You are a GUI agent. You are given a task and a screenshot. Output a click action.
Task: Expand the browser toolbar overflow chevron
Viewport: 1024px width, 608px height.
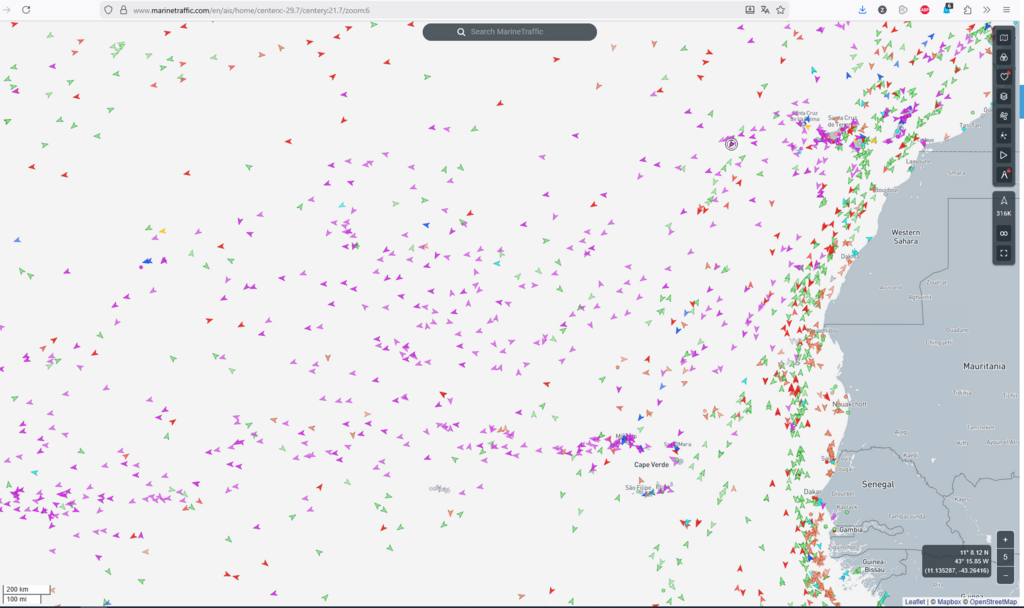pos(987,9)
